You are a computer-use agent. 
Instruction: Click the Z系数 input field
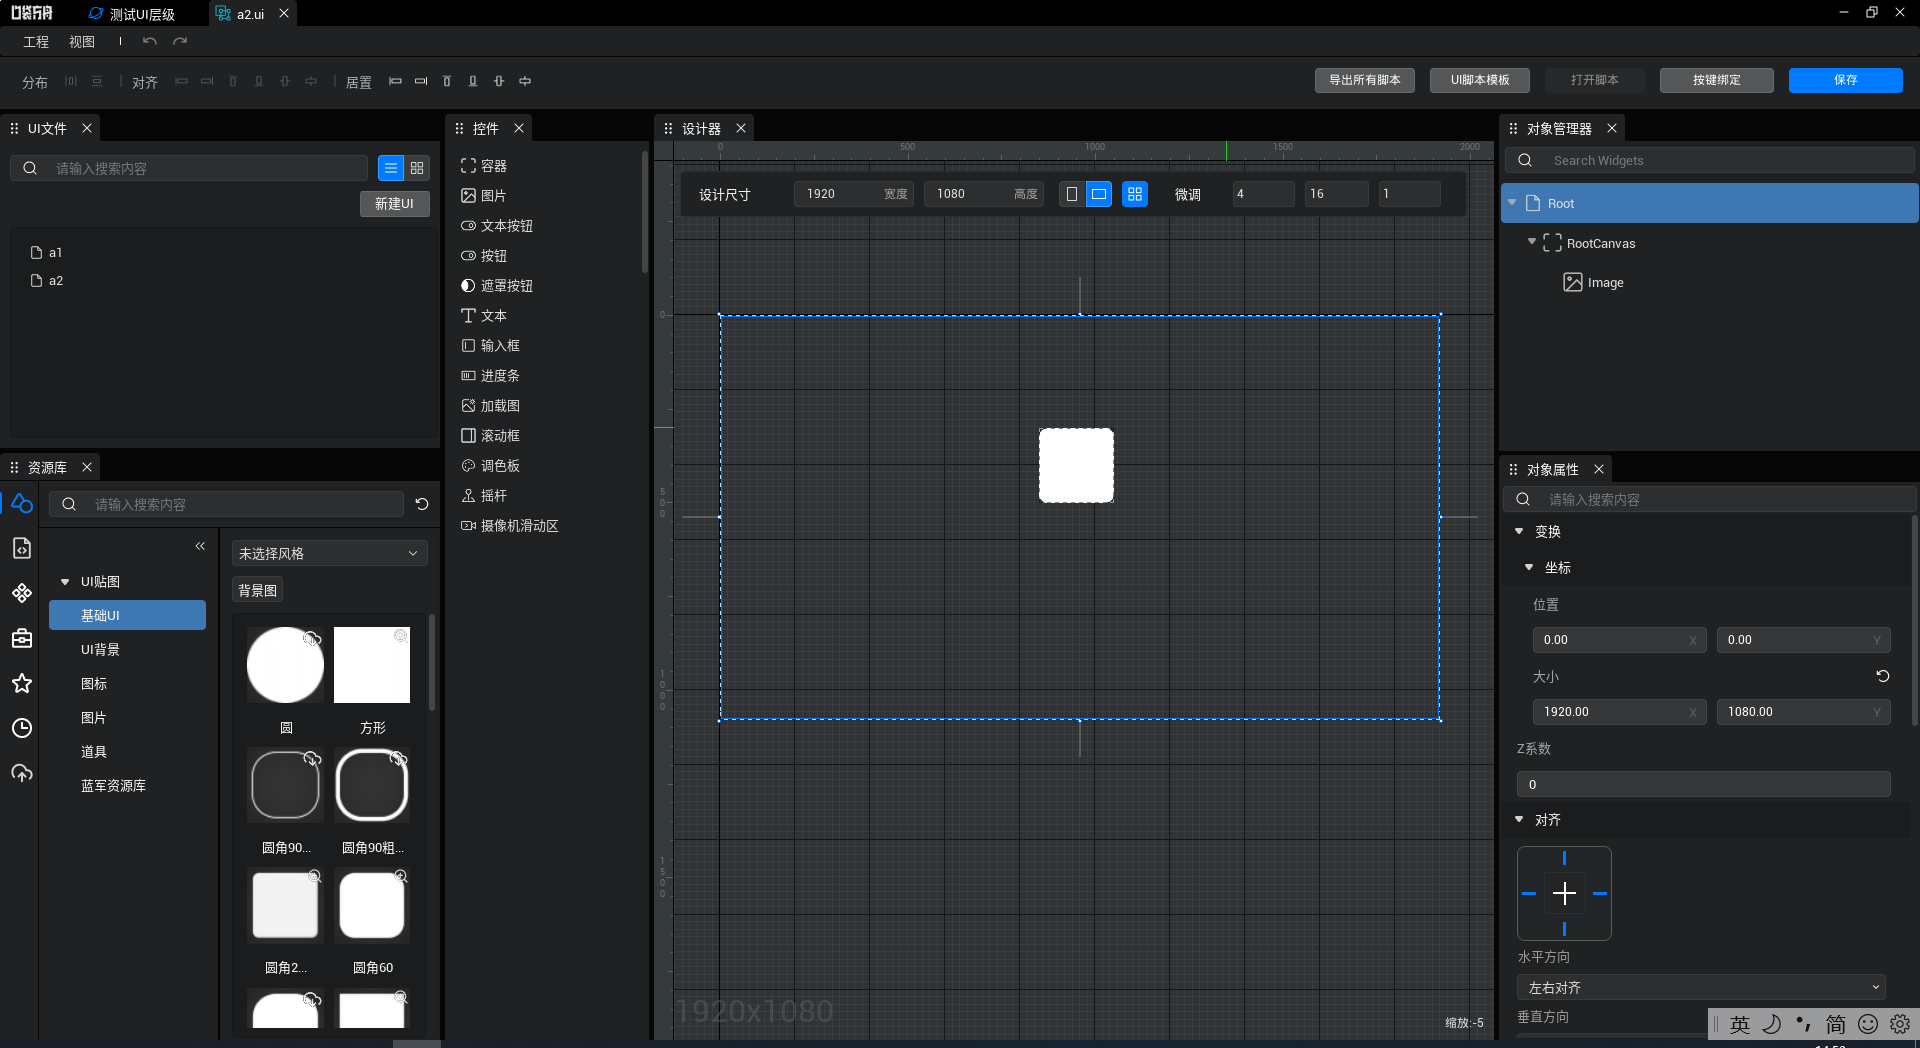click(1703, 784)
